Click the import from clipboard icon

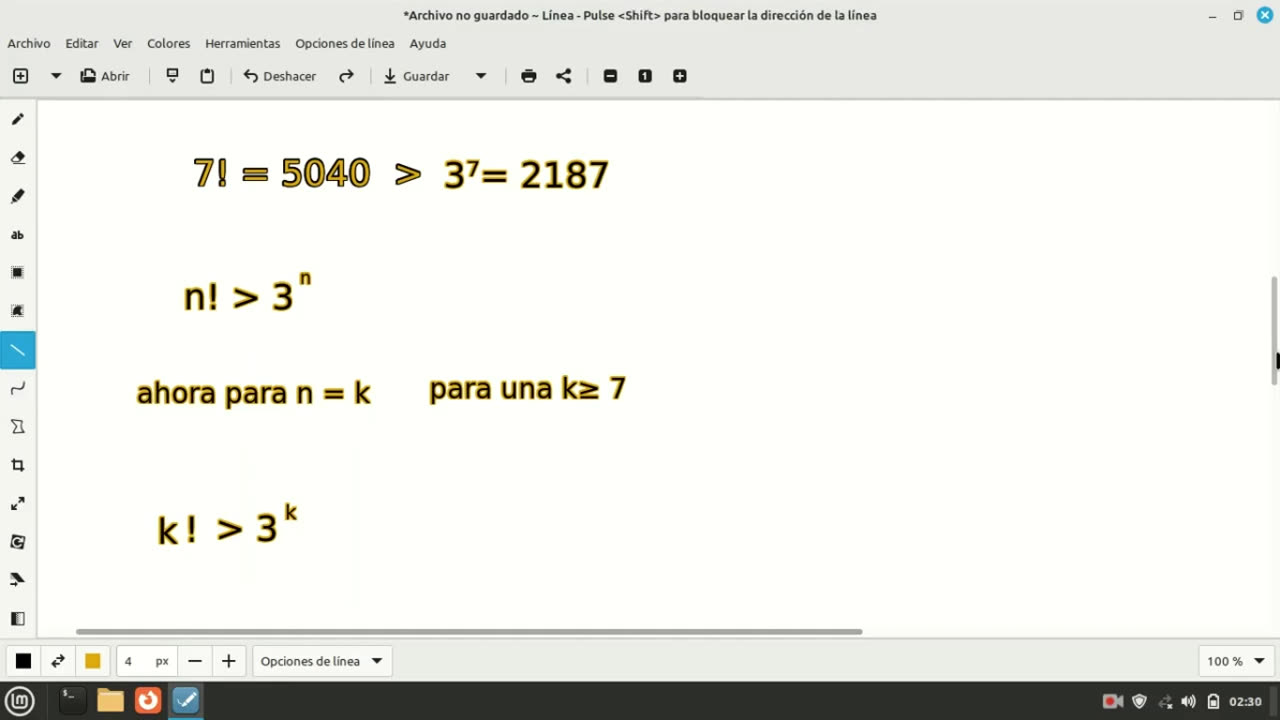tap(172, 76)
